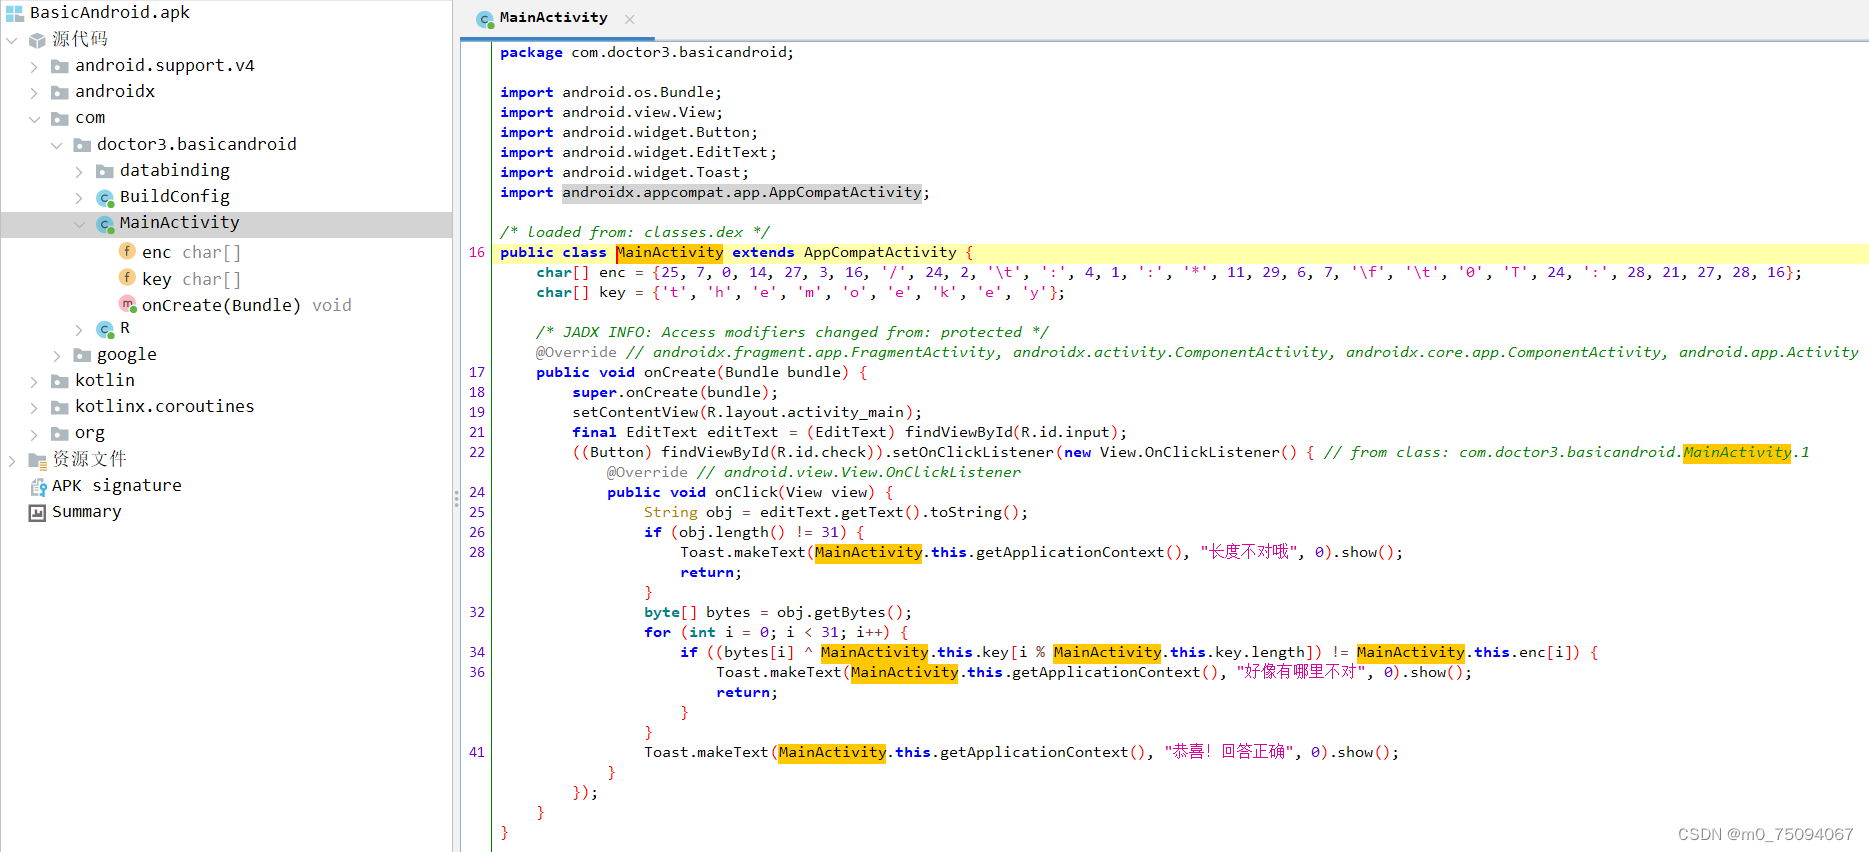
Task: Select the enc char[] field item
Action: point(191,252)
